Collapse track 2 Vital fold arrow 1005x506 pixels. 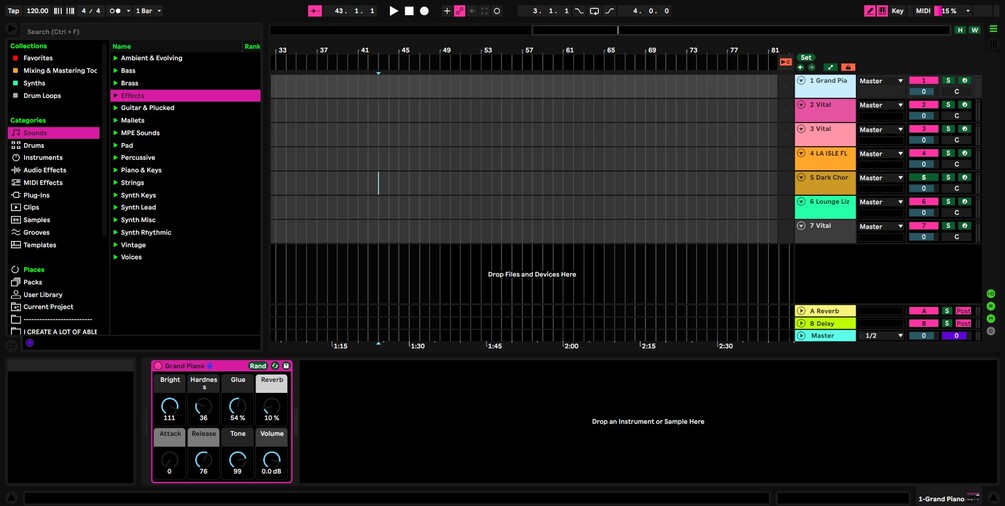tap(801, 105)
